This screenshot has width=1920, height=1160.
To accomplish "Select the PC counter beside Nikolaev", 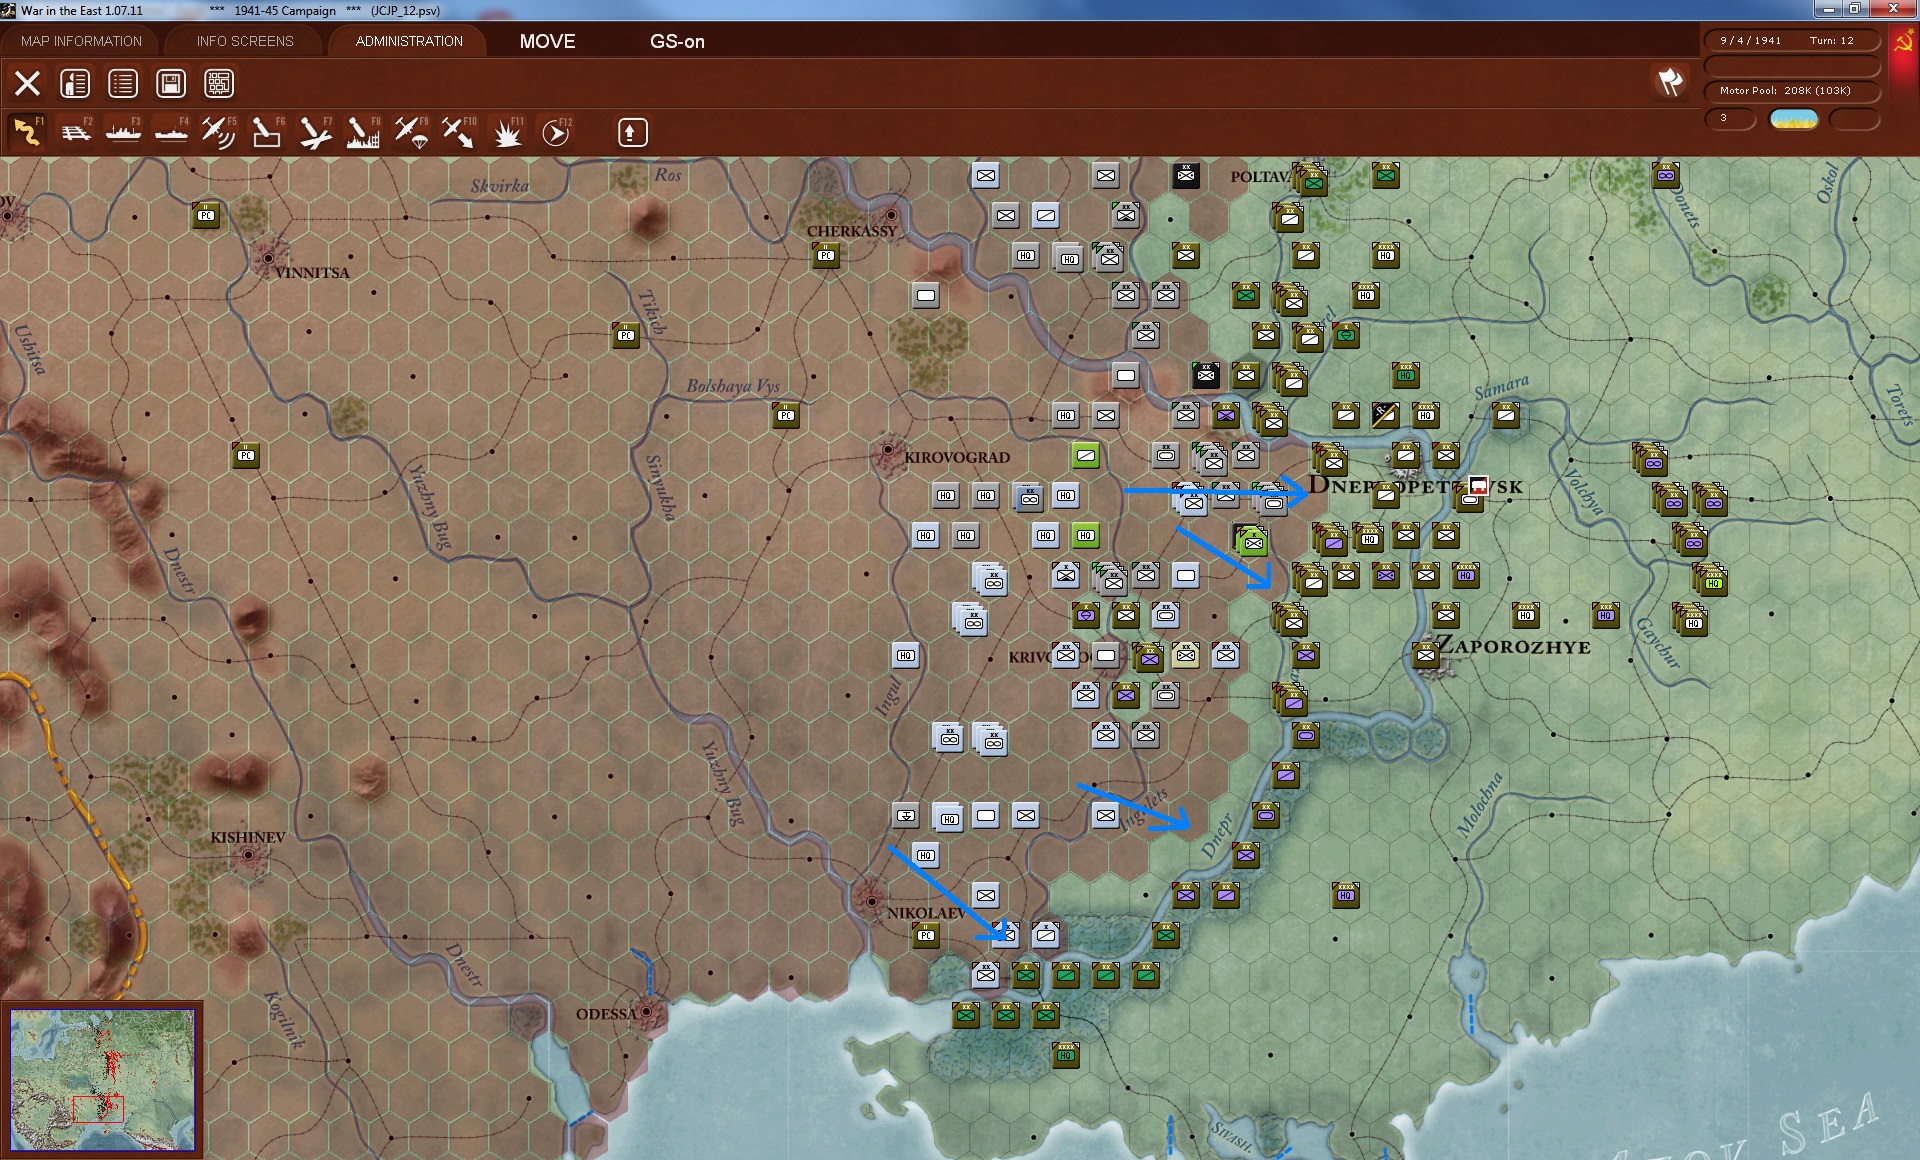I will click(926, 935).
